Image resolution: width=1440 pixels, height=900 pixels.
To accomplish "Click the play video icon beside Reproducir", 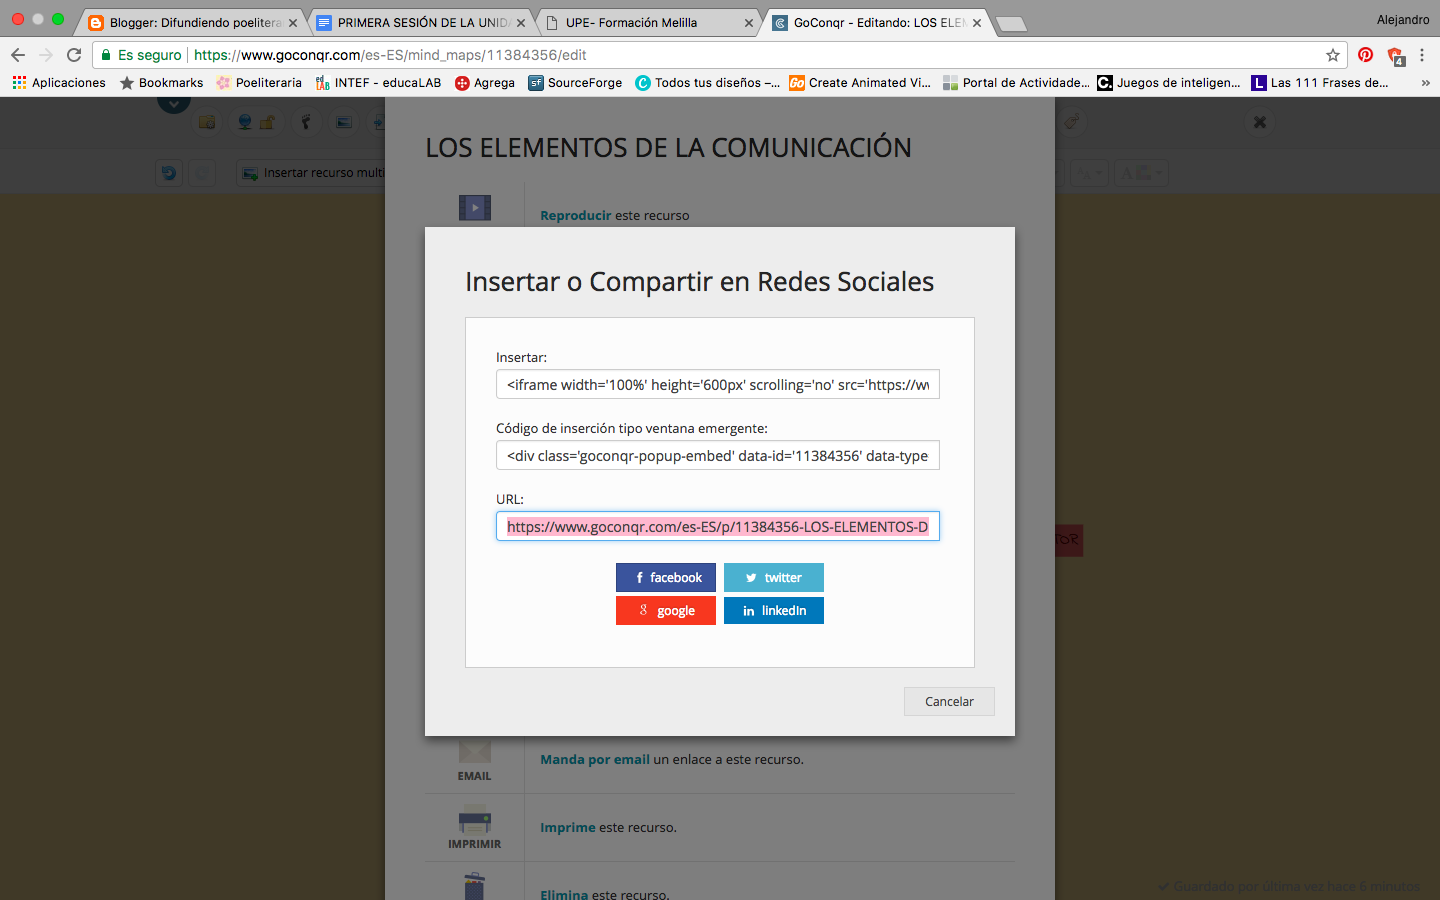I will [475, 207].
